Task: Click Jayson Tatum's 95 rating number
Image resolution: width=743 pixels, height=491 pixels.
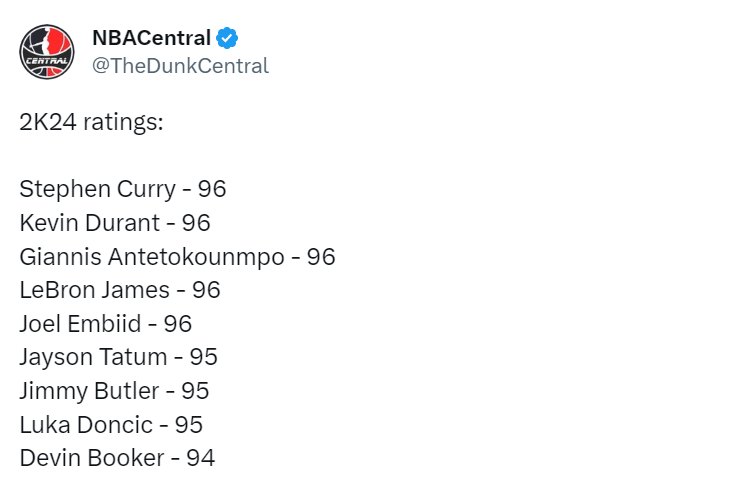Action: 204,357
